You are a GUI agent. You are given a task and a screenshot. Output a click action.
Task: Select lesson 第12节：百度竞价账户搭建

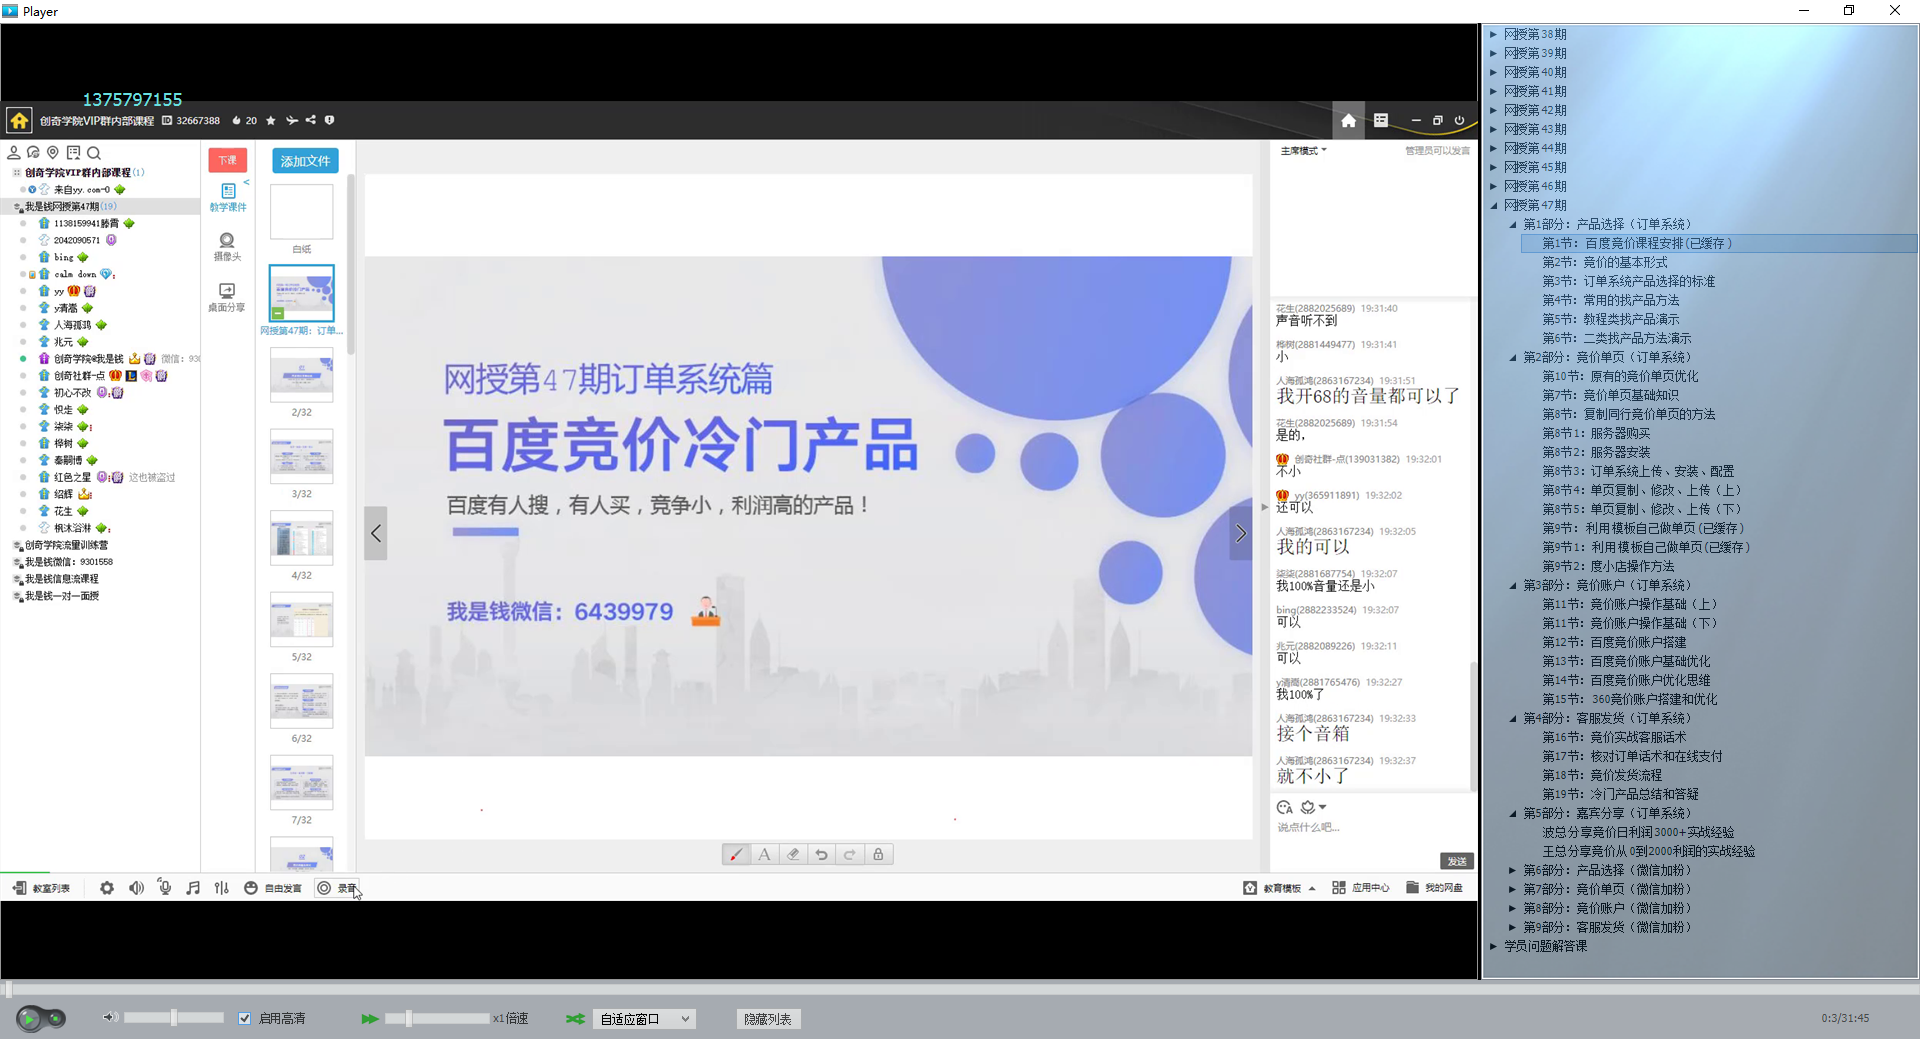pyautogui.click(x=1613, y=642)
